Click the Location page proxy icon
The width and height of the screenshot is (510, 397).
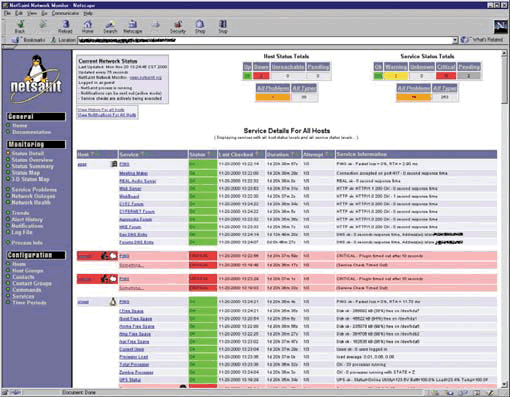pos(53,40)
